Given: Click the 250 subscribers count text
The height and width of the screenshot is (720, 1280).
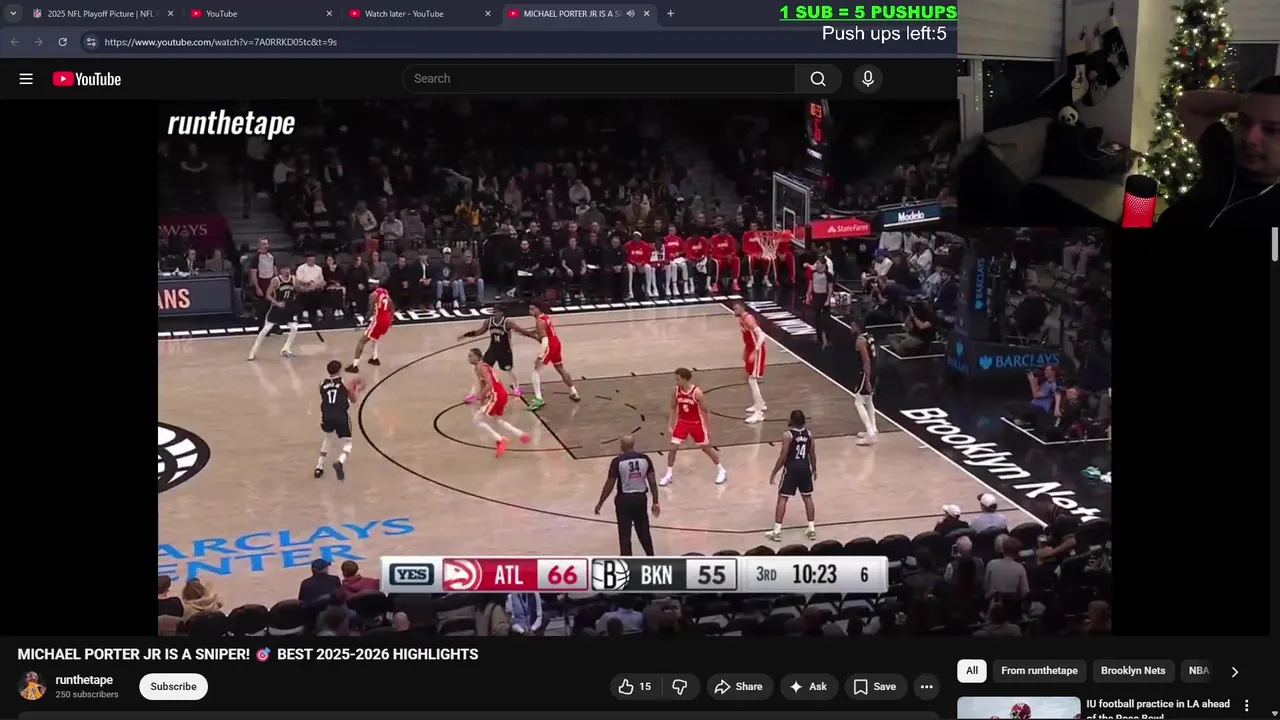Looking at the screenshot, I should tap(87, 694).
